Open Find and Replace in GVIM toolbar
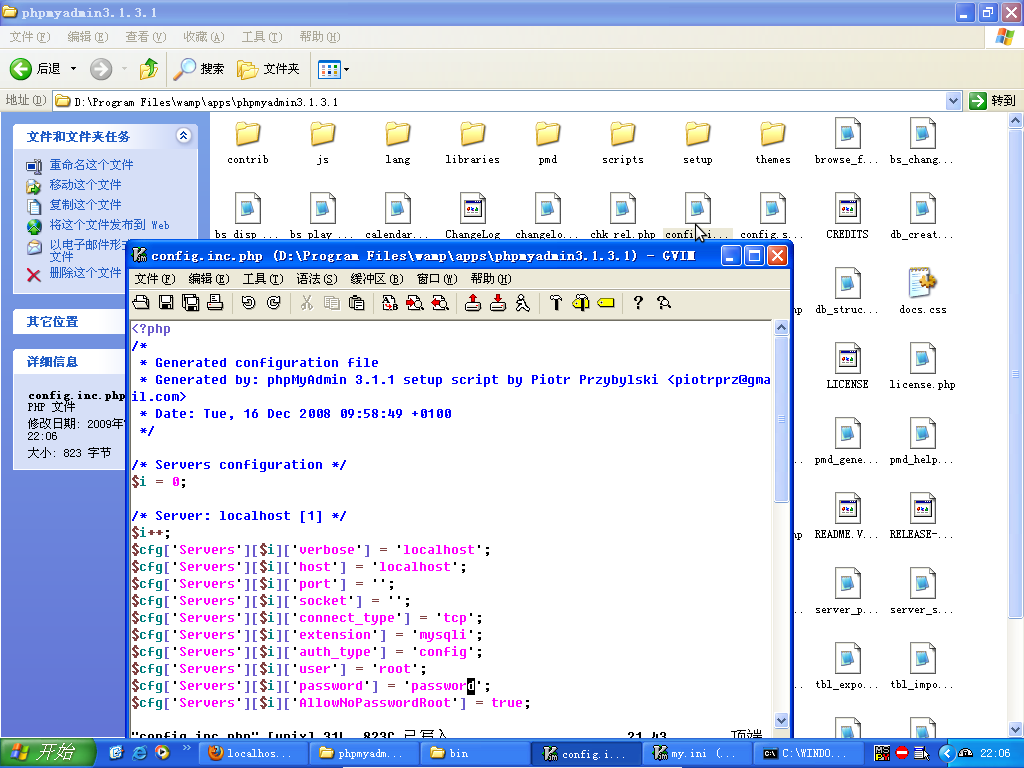Image resolution: width=1024 pixels, height=768 pixels. (x=390, y=302)
